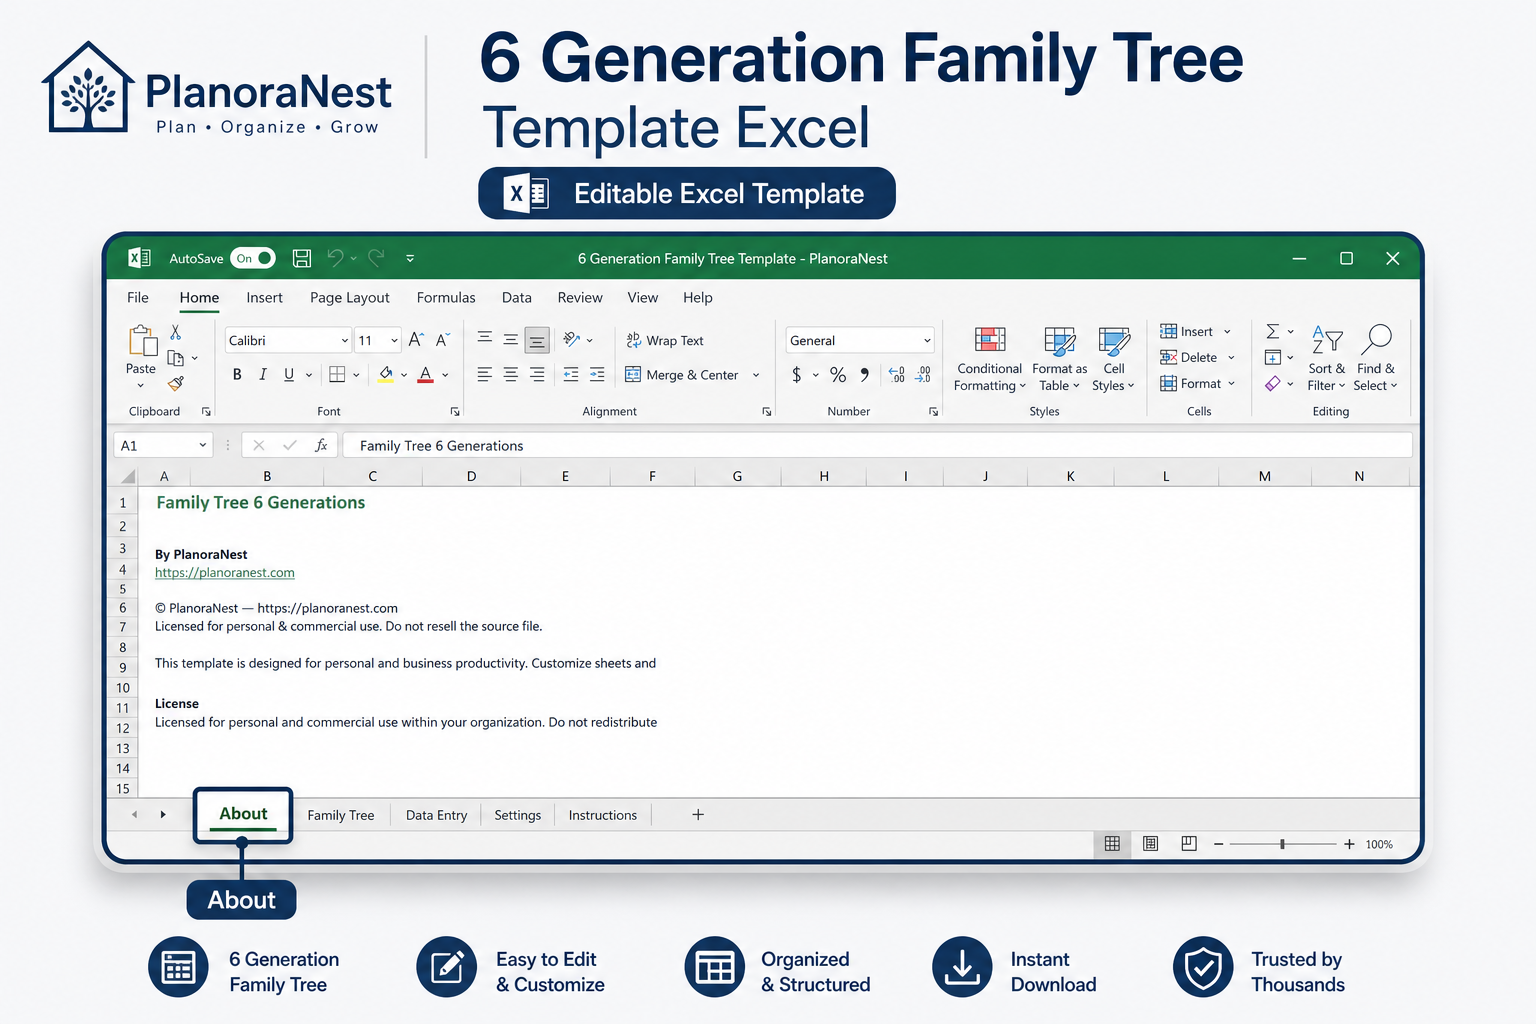
Task: Add a new sheet with plus button
Action: [x=698, y=815]
